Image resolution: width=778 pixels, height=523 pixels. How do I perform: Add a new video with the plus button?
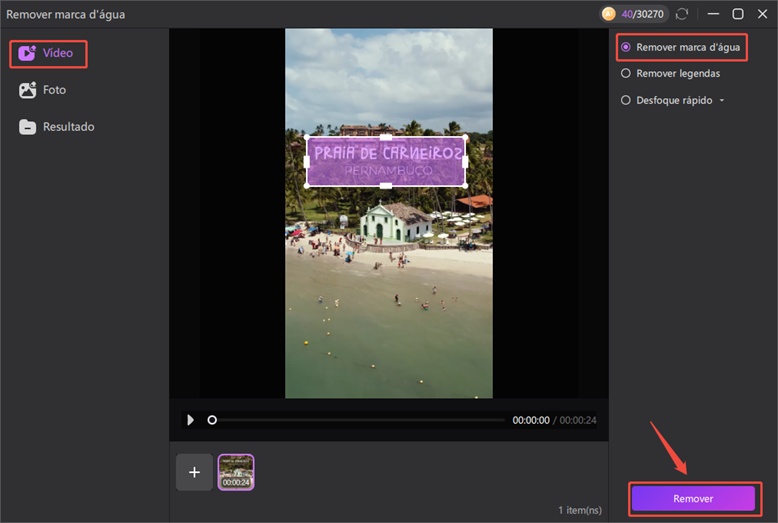click(194, 472)
